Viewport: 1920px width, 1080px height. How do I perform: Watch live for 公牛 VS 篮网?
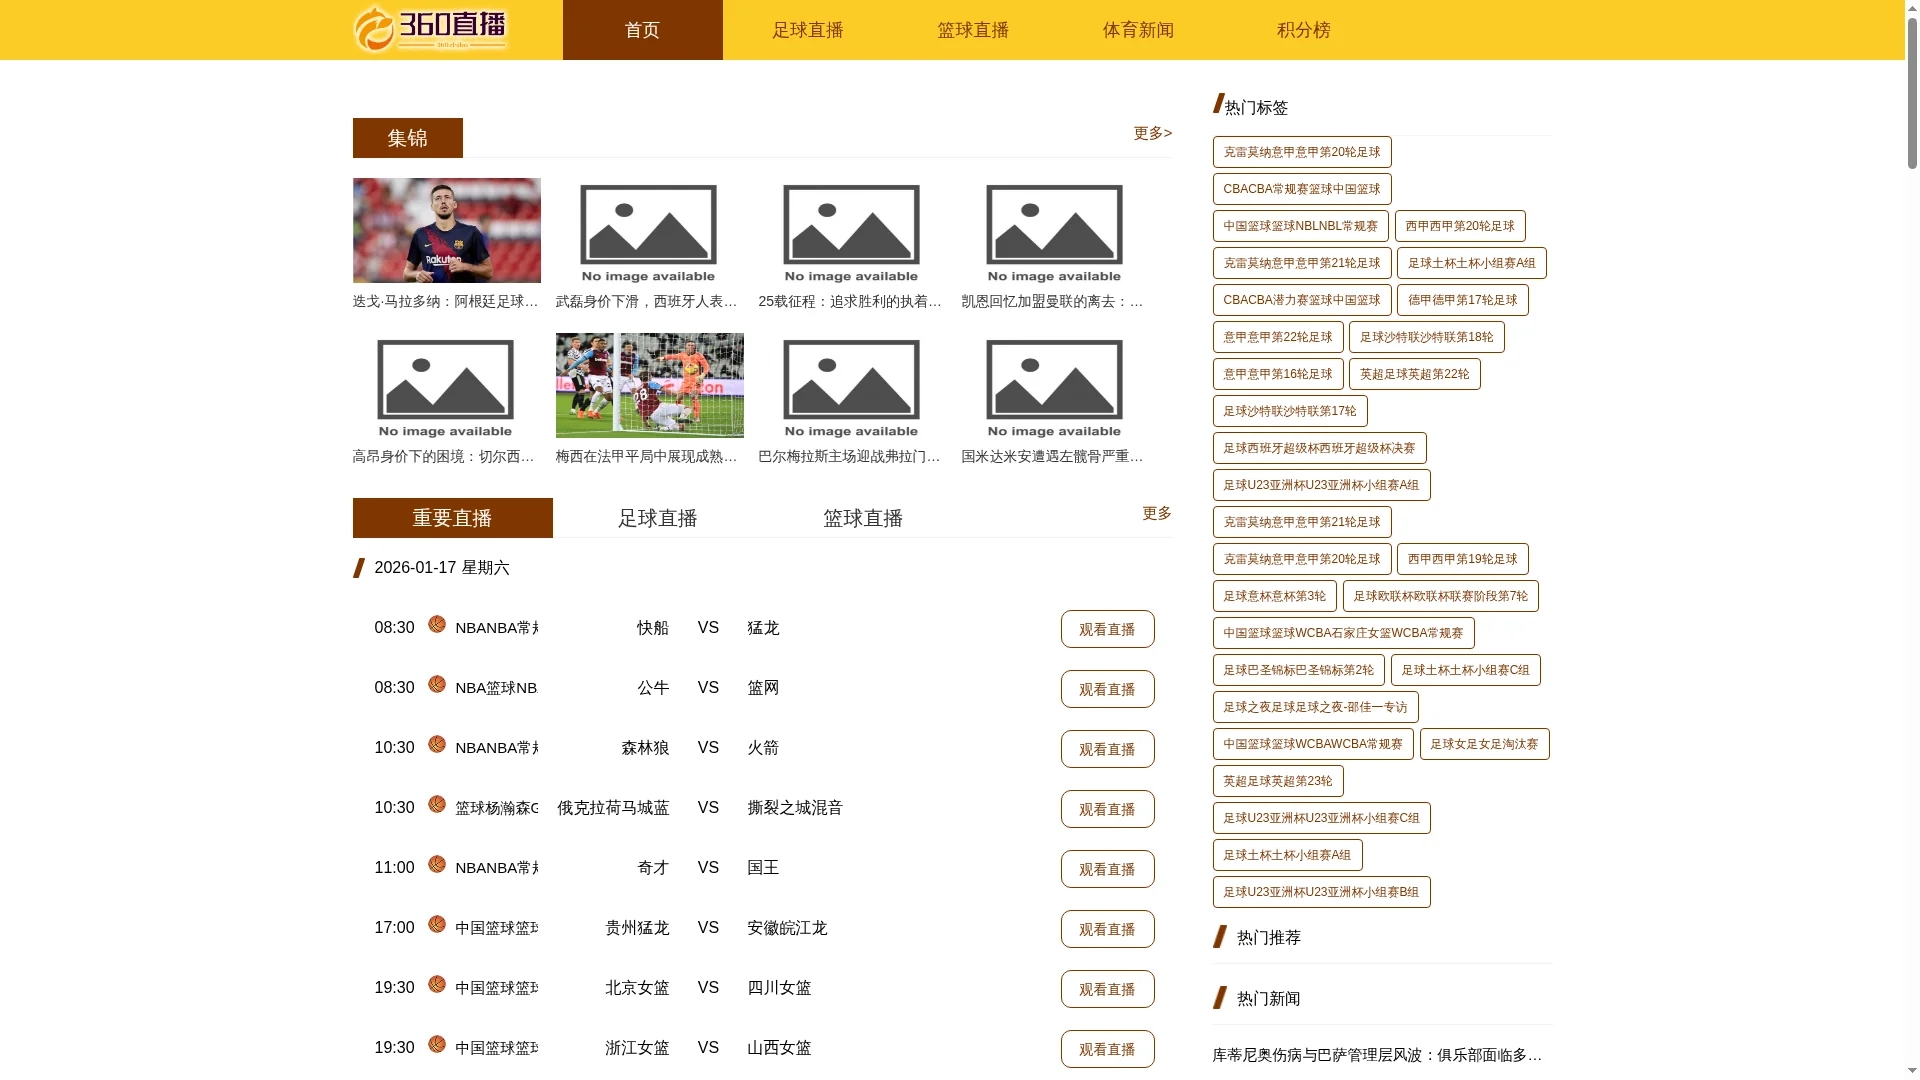1107,689
